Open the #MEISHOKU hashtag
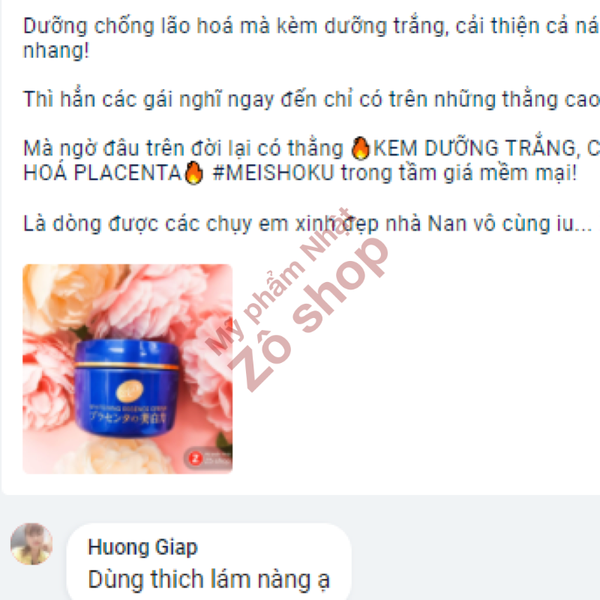Screen dimensions: 600x600 273,173
